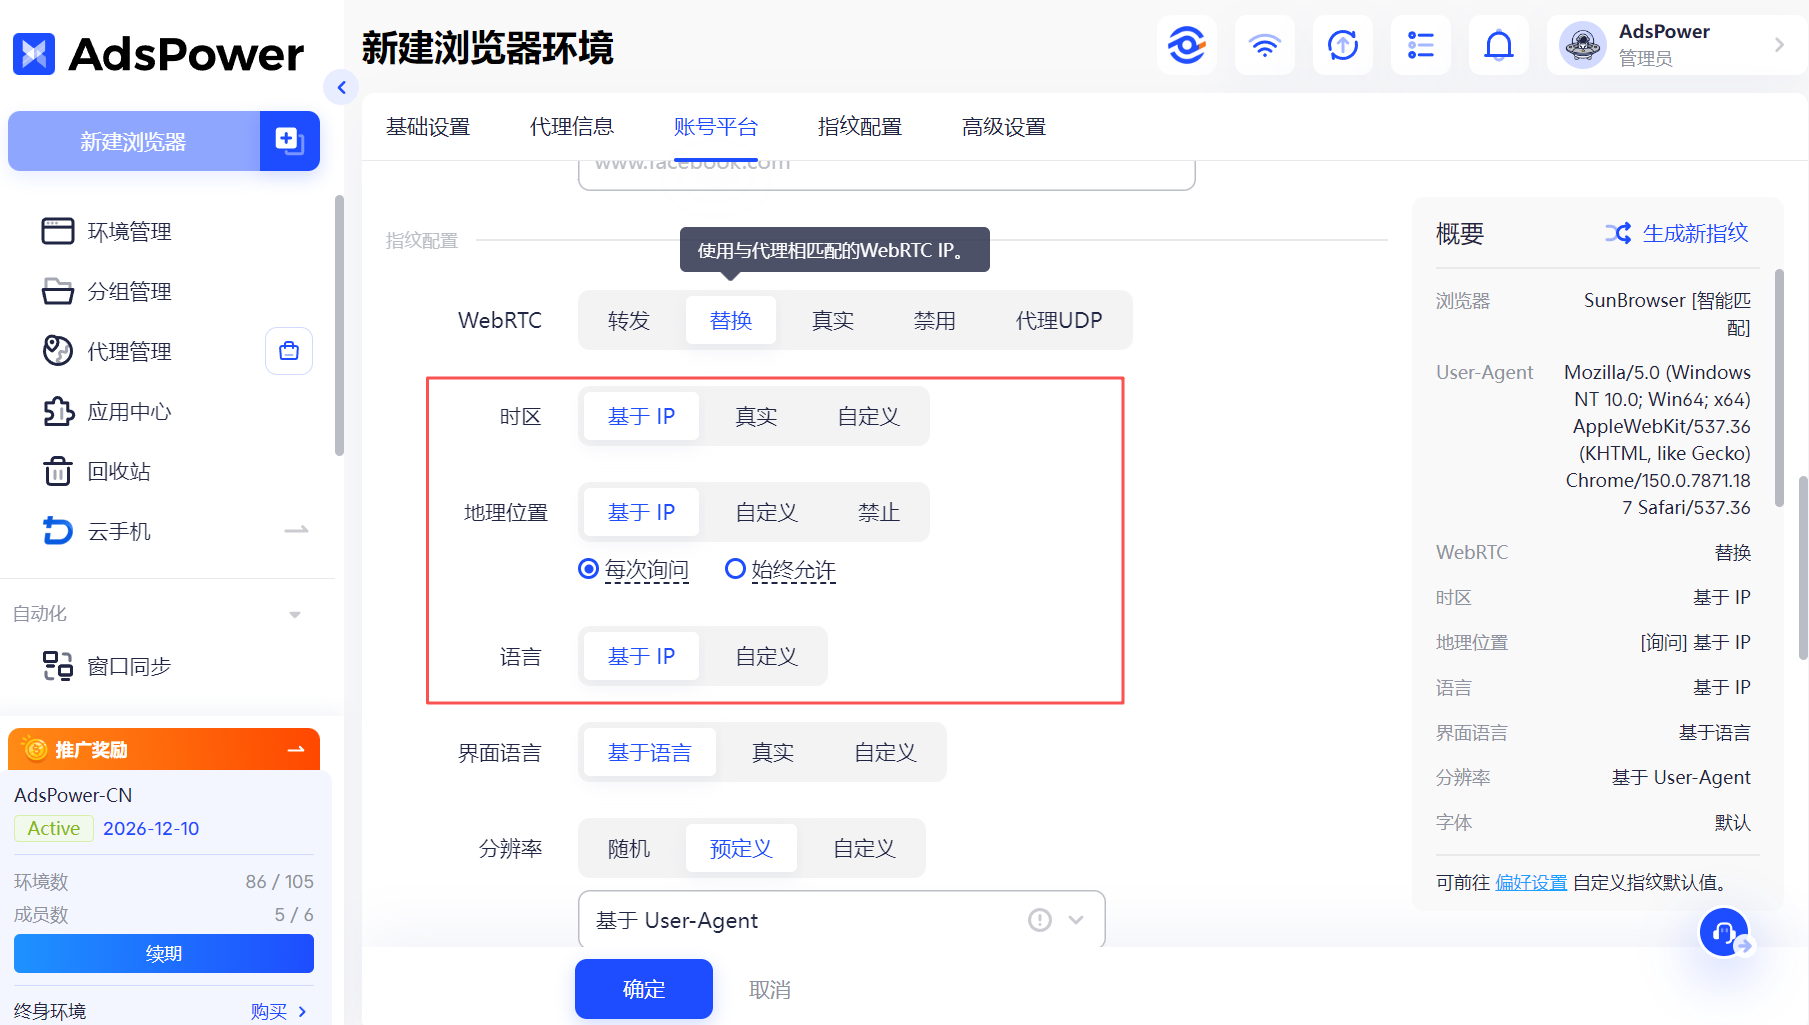Set WebRTC to 真实
The width and height of the screenshot is (1809, 1025).
tap(833, 320)
